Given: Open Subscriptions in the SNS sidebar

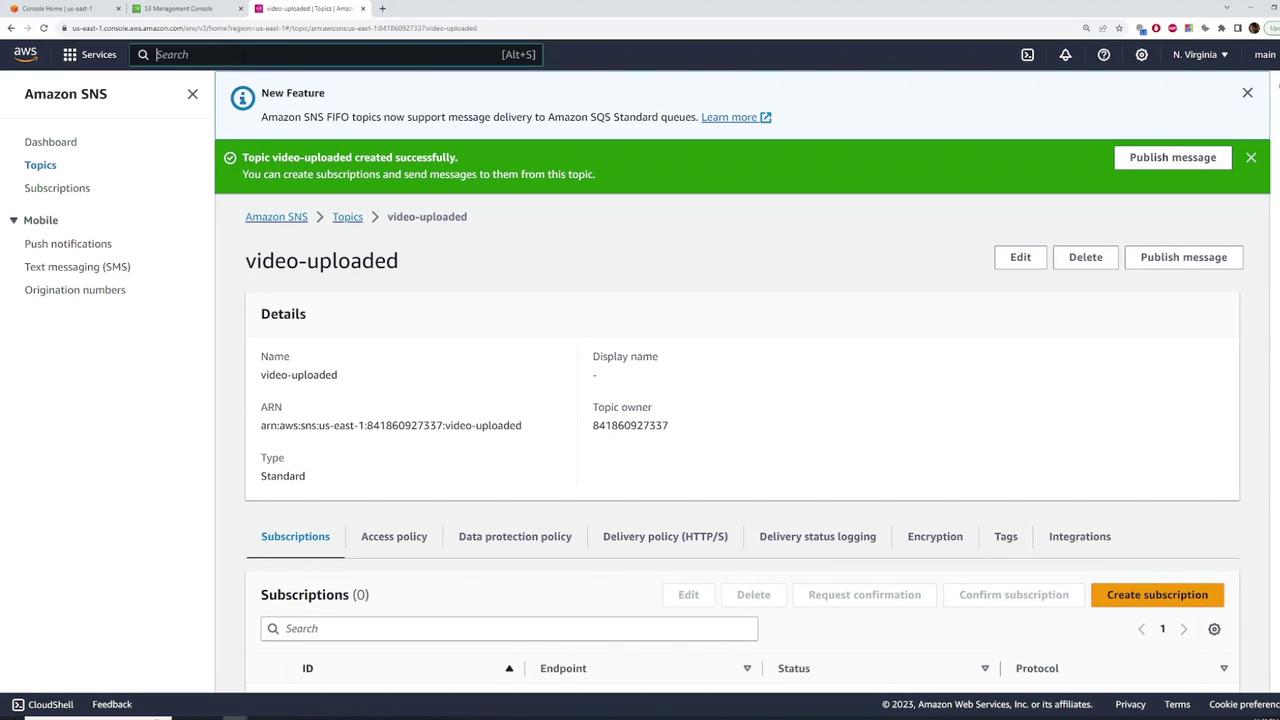Looking at the screenshot, I should click(57, 188).
